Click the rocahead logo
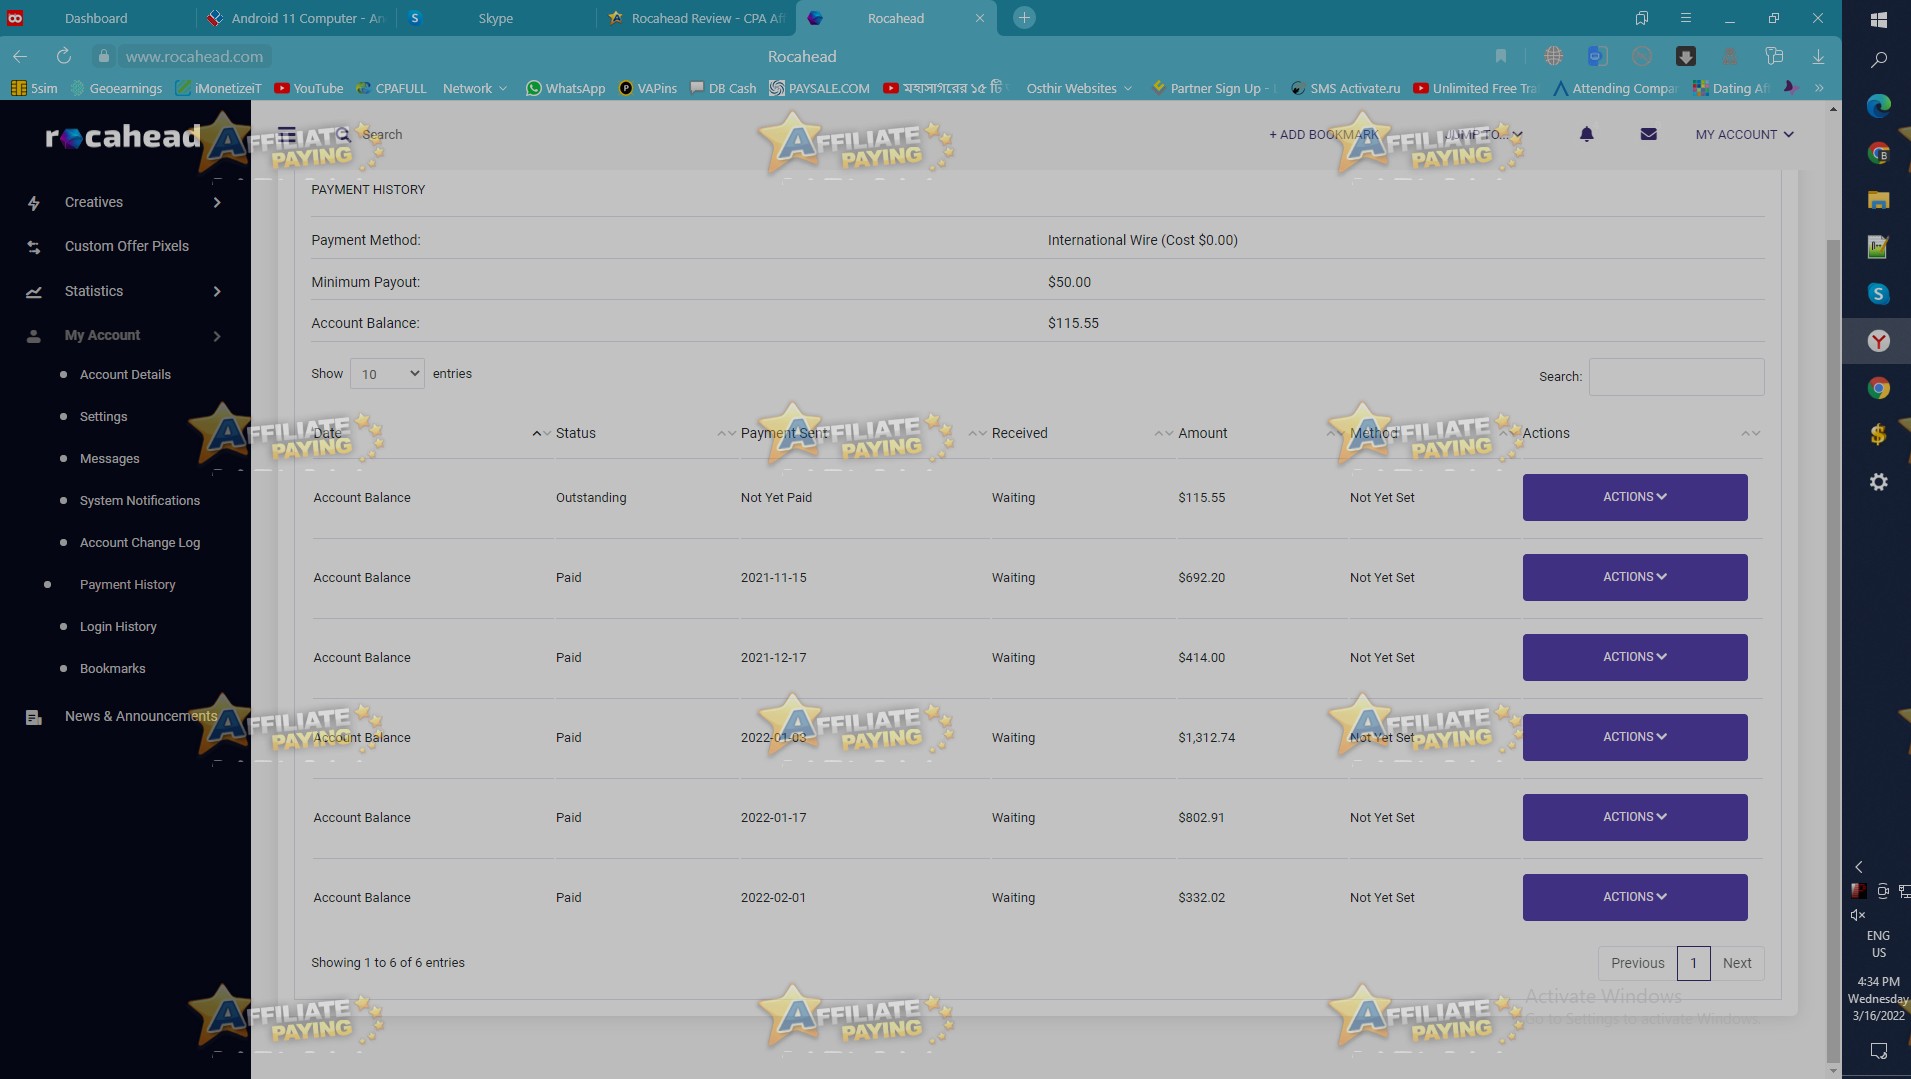The height and width of the screenshot is (1079, 1911). (x=123, y=136)
